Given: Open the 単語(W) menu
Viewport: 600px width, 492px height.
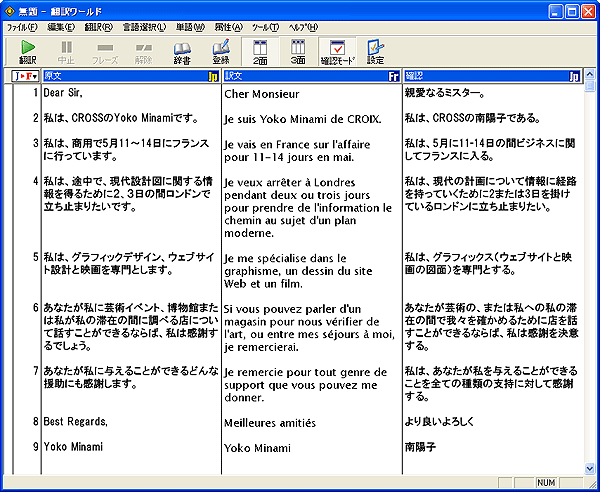Looking at the screenshot, I should pyautogui.click(x=190, y=27).
